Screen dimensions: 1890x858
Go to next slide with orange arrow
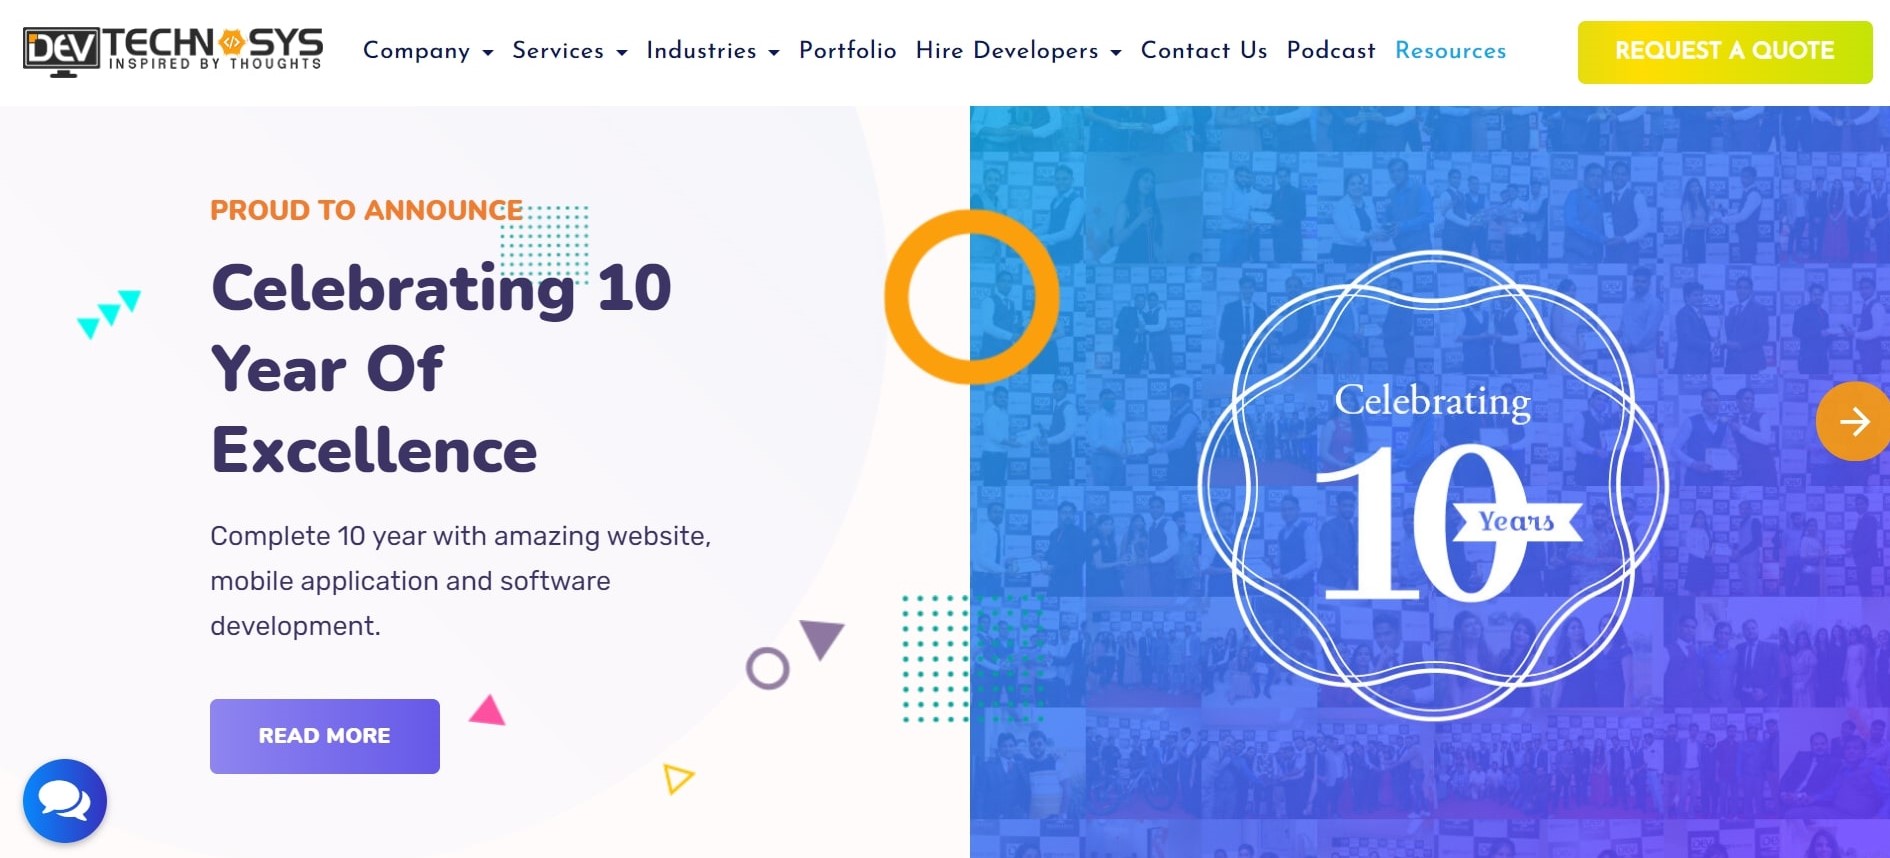pyautogui.click(x=1853, y=421)
